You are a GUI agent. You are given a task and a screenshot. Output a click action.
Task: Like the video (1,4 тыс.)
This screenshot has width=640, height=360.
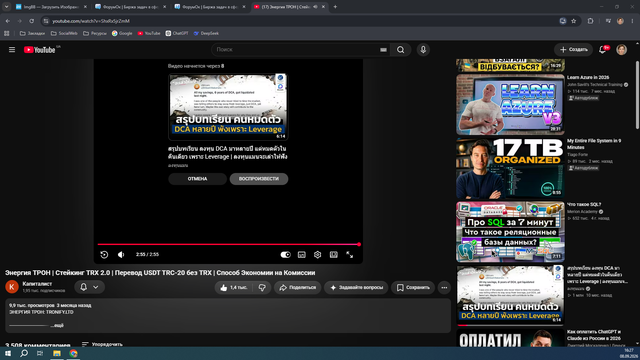[233, 287]
